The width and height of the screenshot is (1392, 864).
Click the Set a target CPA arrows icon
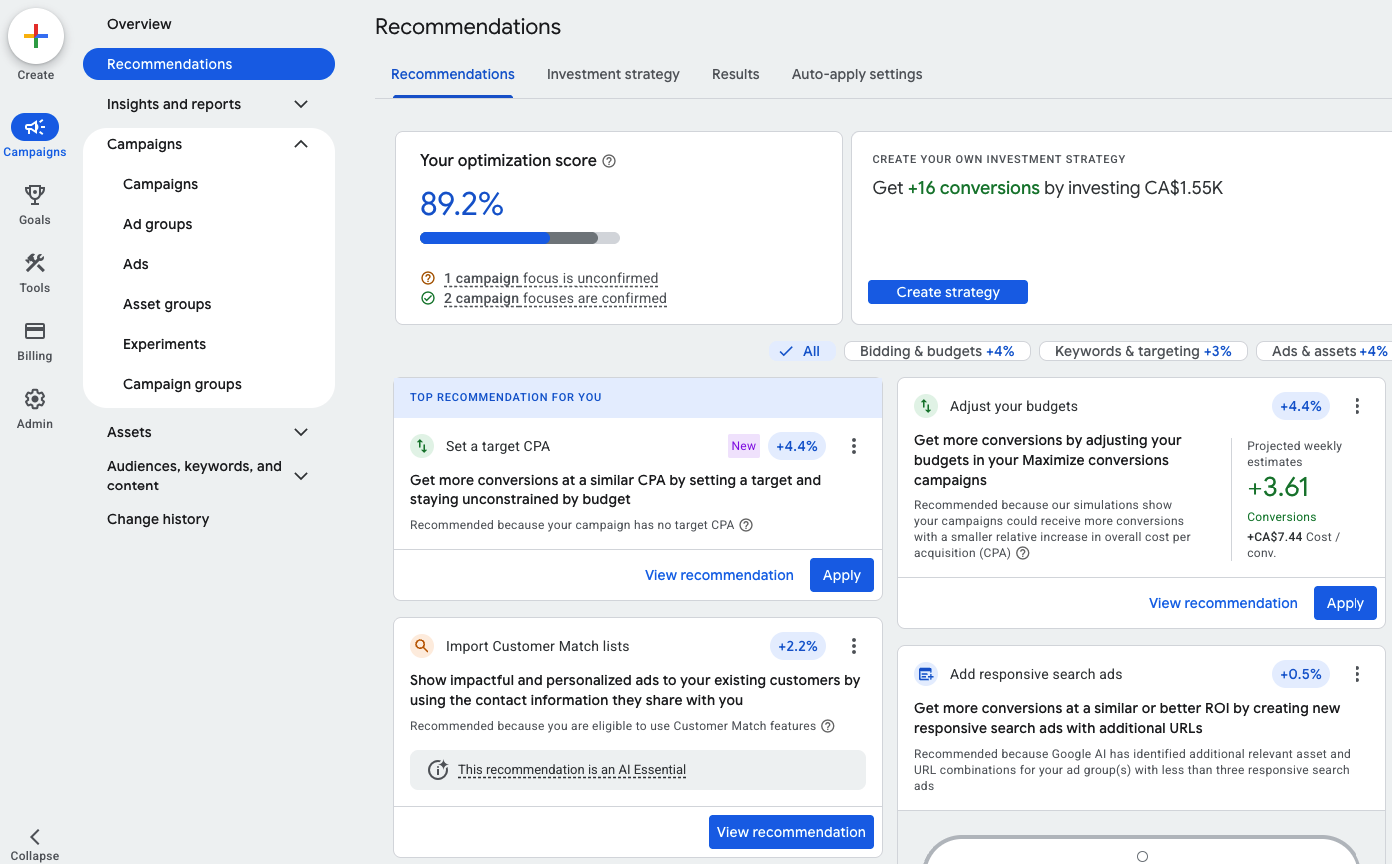422,446
